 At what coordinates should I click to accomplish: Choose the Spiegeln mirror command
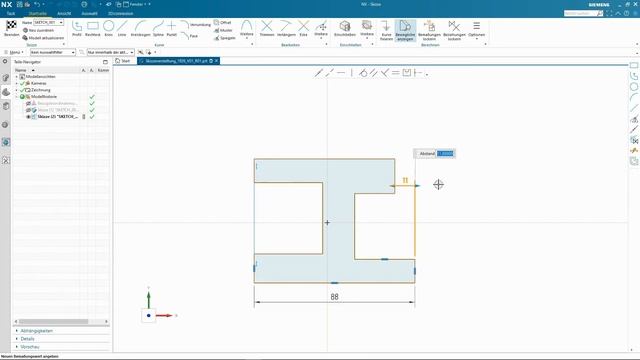click(x=225, y=38)
